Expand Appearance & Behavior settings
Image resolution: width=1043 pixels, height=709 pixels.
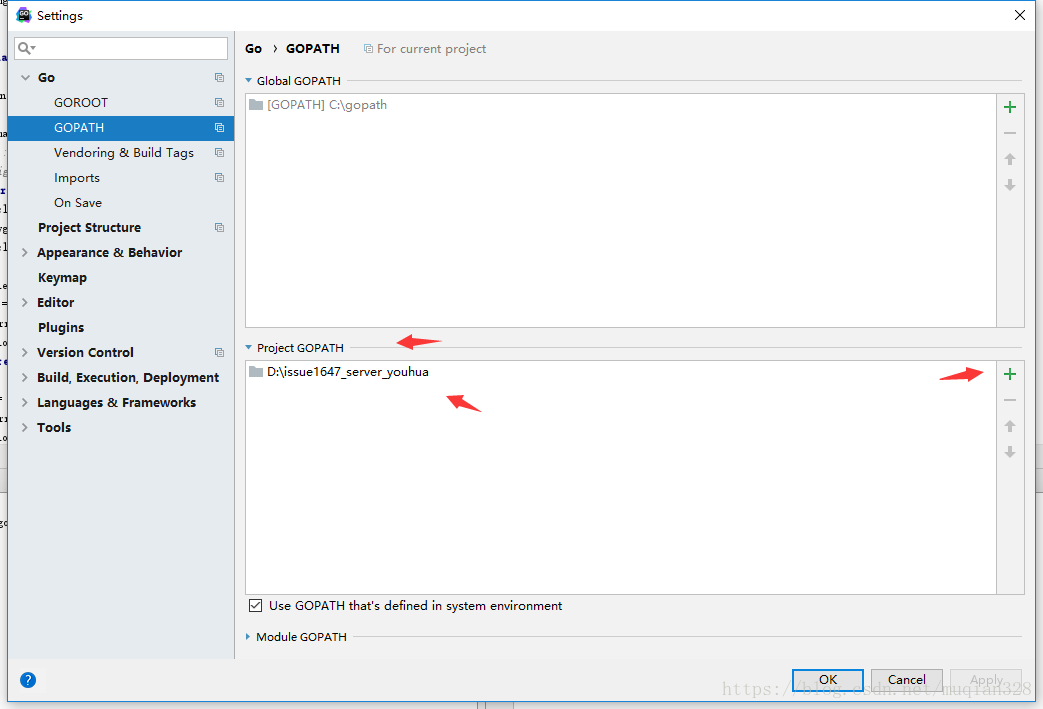(25, 253)
